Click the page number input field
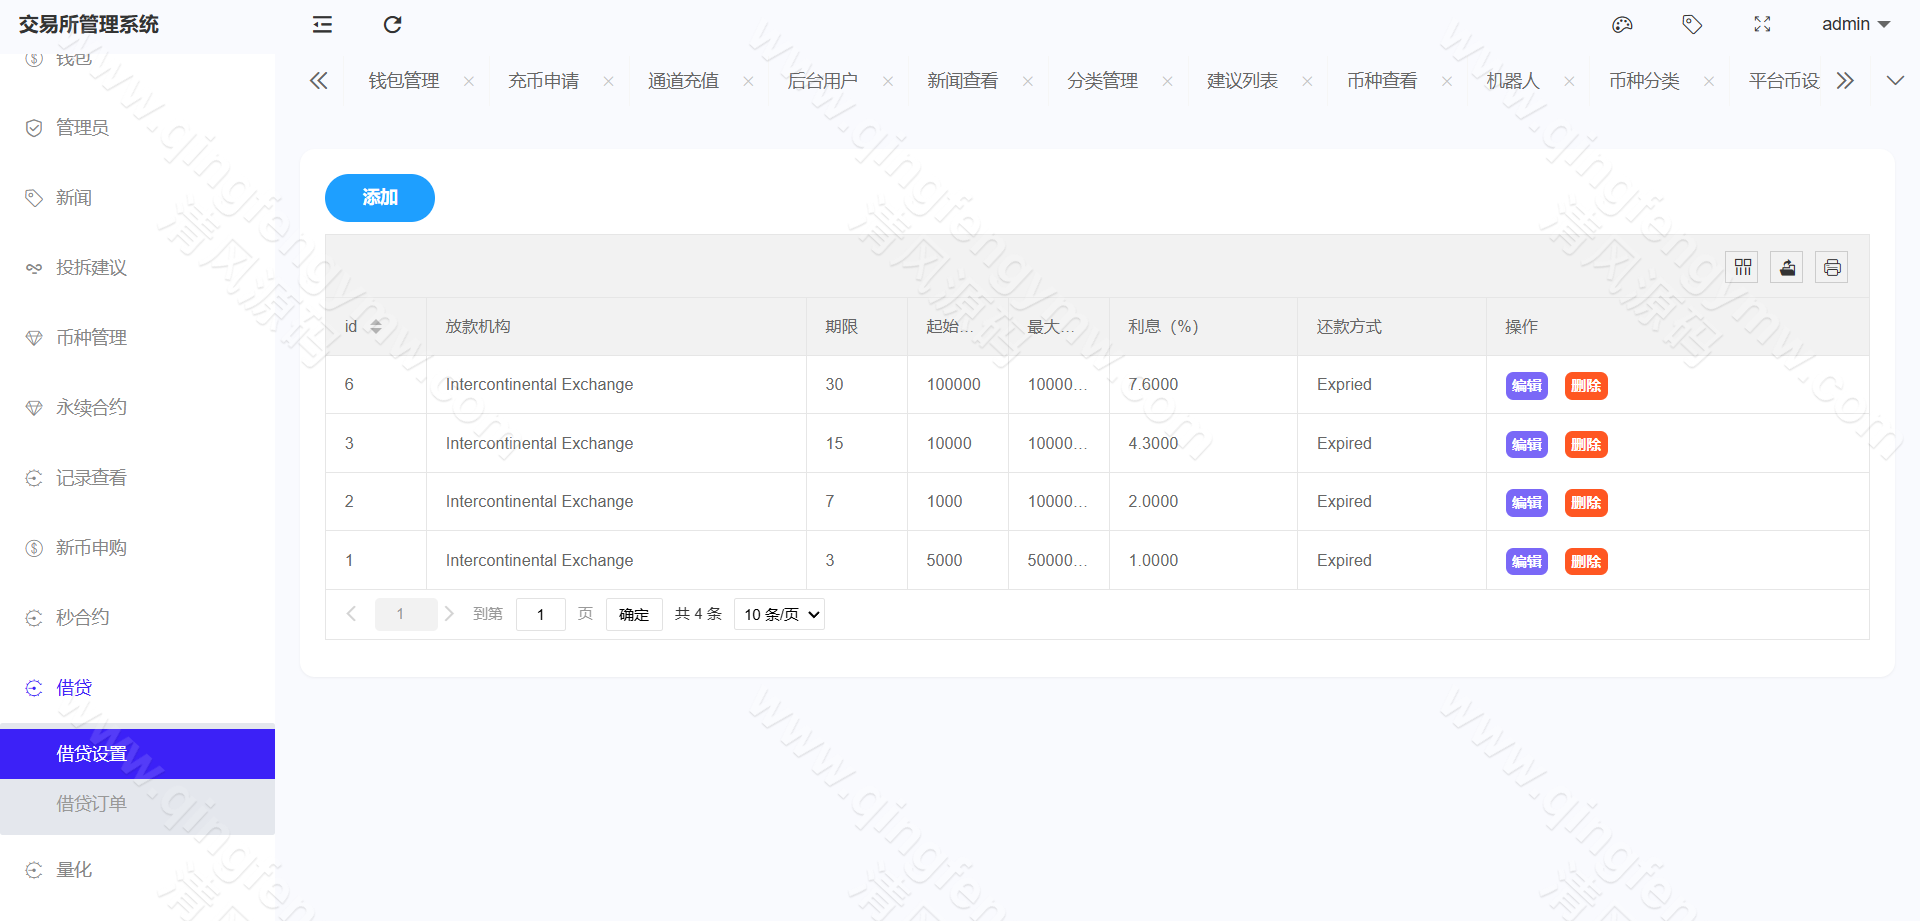 [541, 613]
